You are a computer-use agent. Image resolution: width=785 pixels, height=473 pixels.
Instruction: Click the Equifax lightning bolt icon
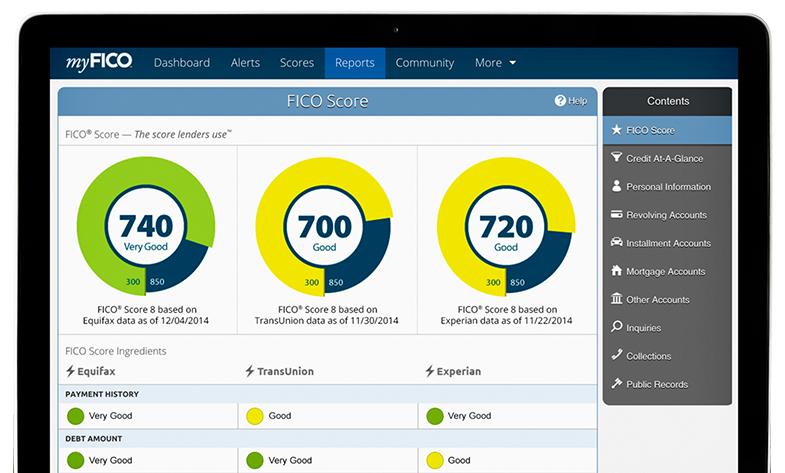71,371
